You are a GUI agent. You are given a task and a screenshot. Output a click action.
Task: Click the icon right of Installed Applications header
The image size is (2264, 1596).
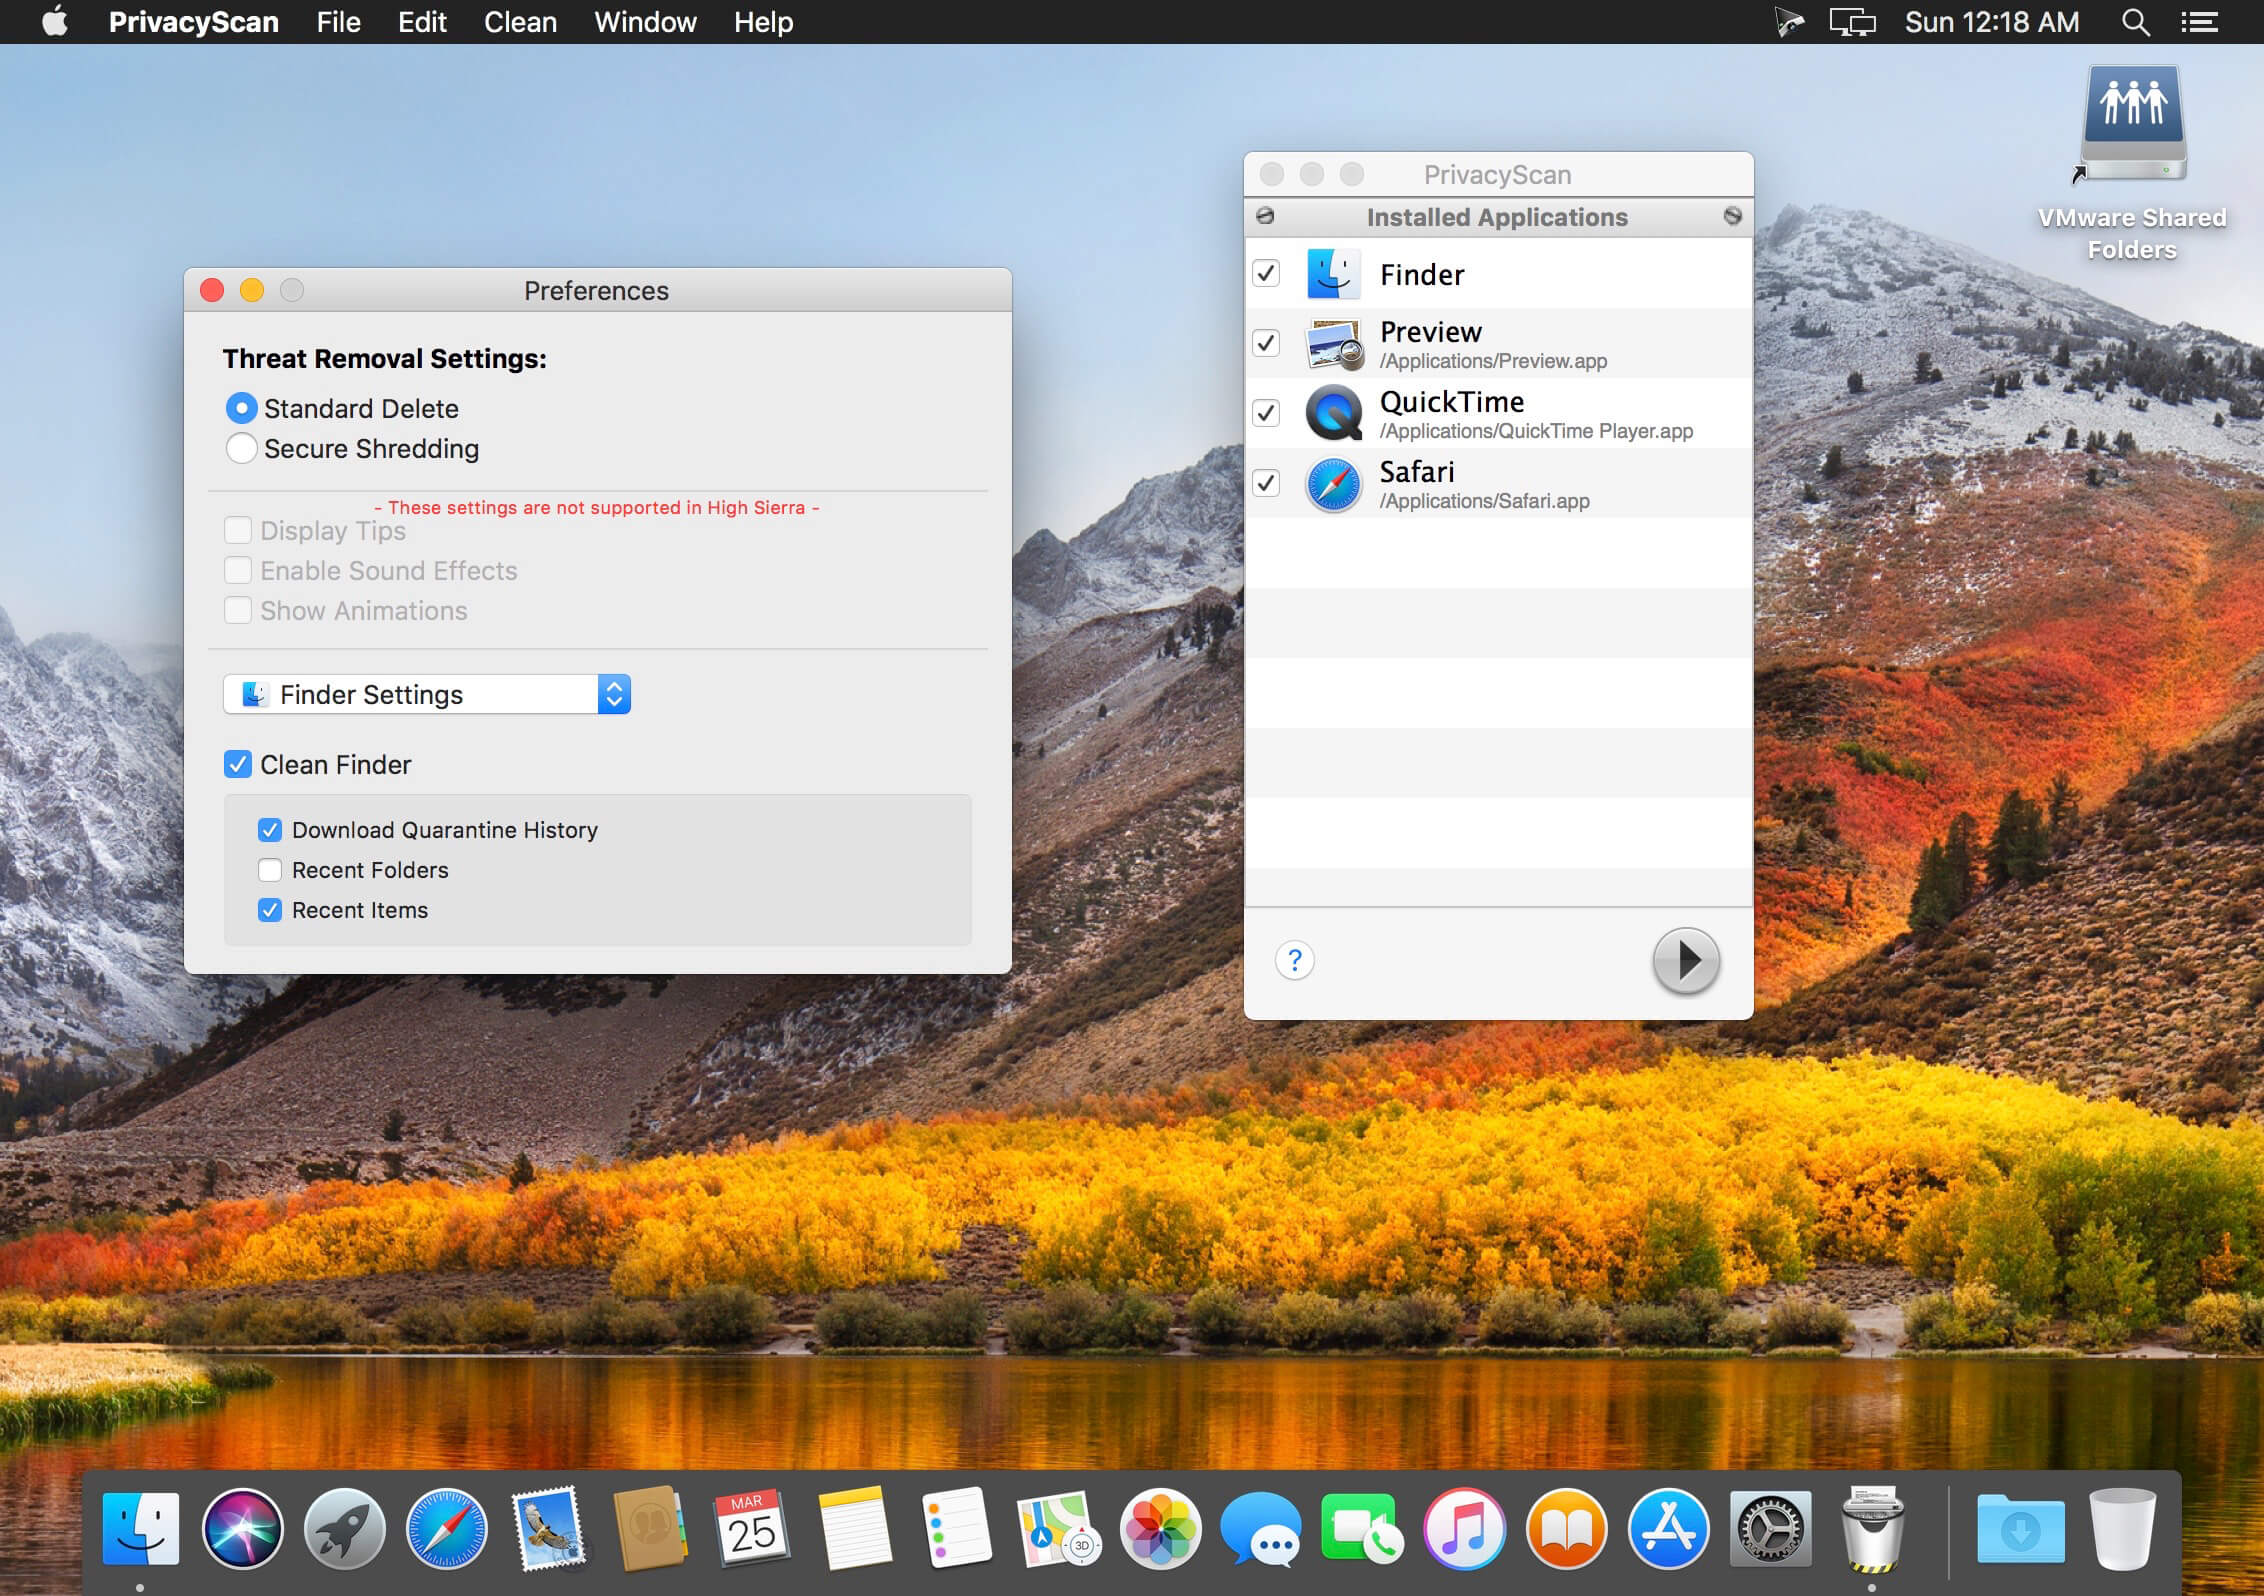click(1732, 216)
